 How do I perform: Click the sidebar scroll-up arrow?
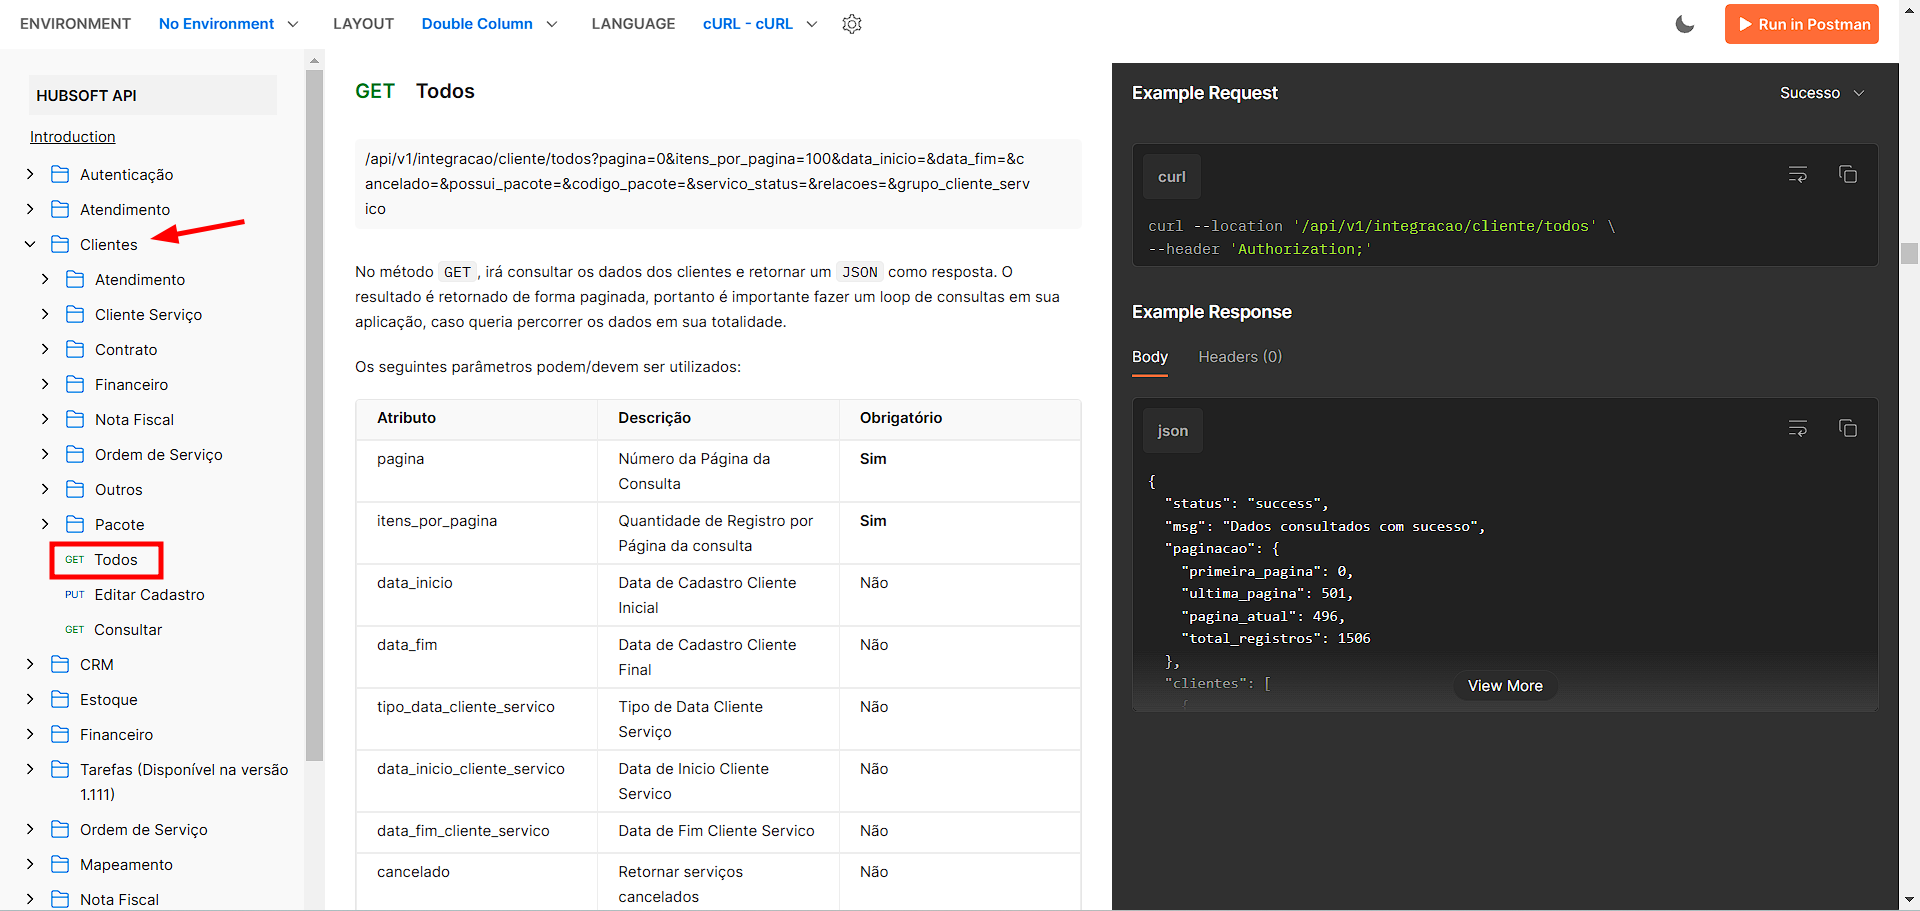tap(314, 60)
